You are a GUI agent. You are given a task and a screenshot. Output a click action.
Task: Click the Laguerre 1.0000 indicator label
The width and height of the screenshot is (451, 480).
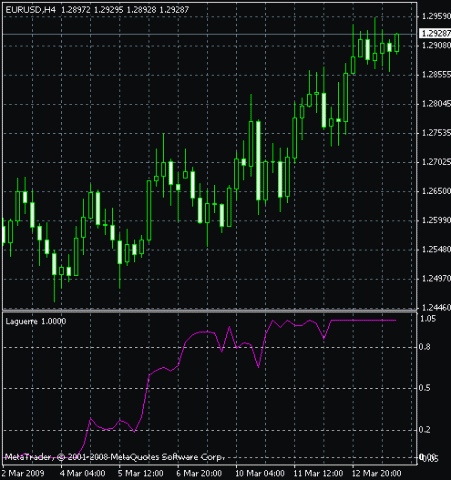36,321
